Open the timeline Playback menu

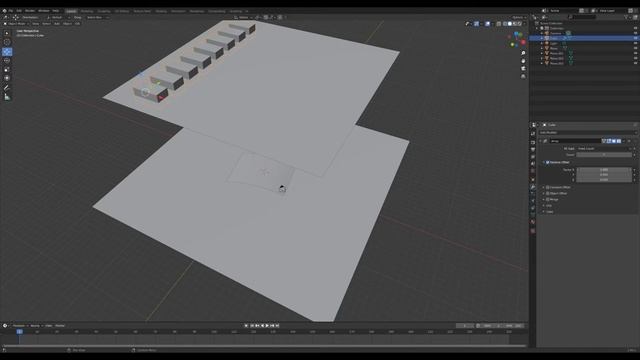click(x=19, y=326)
